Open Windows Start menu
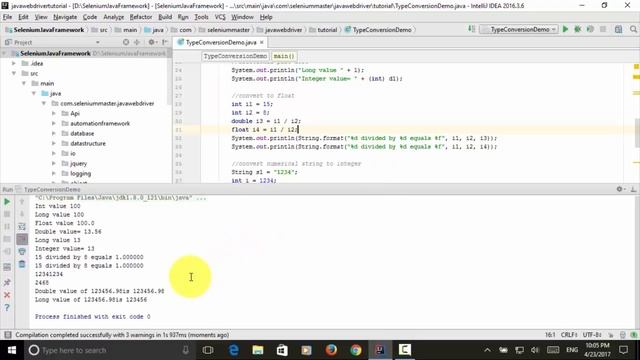Image resolution: width=640 pixels, height=360 pixels. point(12,350)
